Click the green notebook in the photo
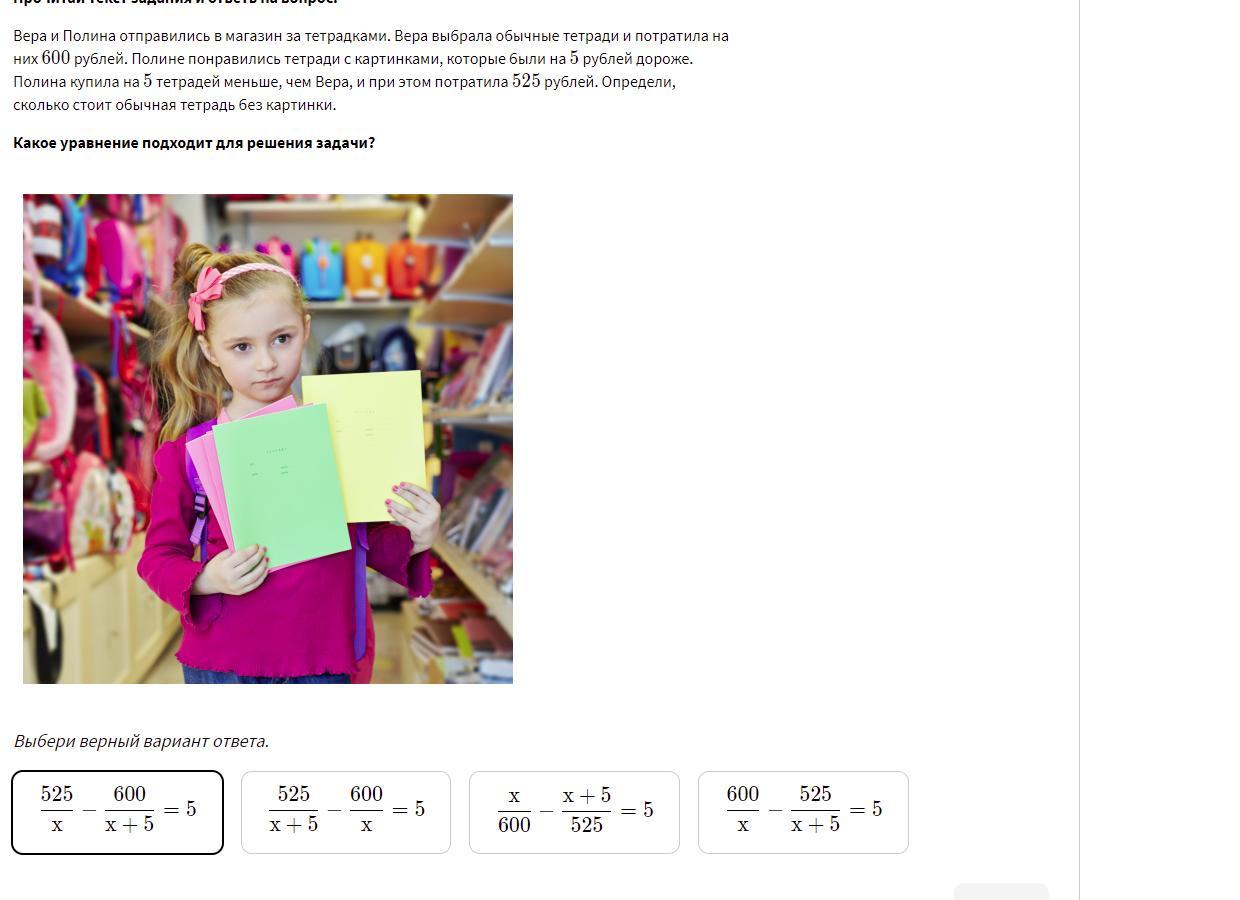Viewport: 1240px width, 900px height. coord(280,485)
